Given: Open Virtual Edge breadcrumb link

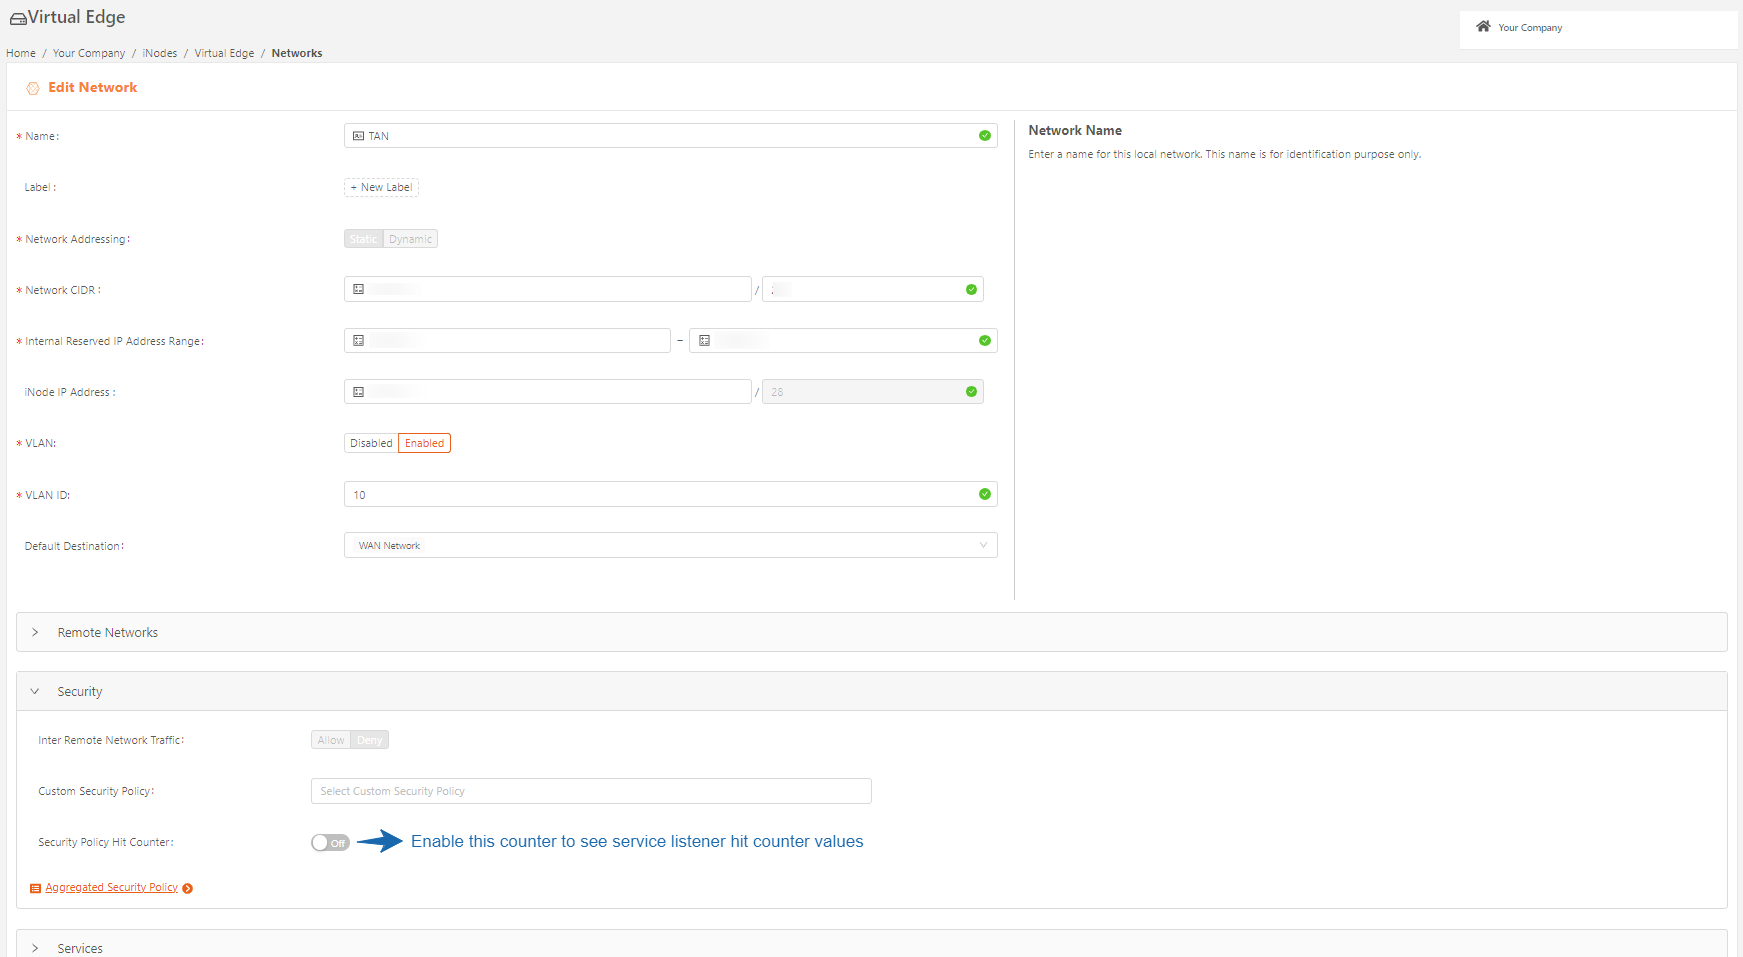Looking at the screenshot, I should [x=224, y=53].
